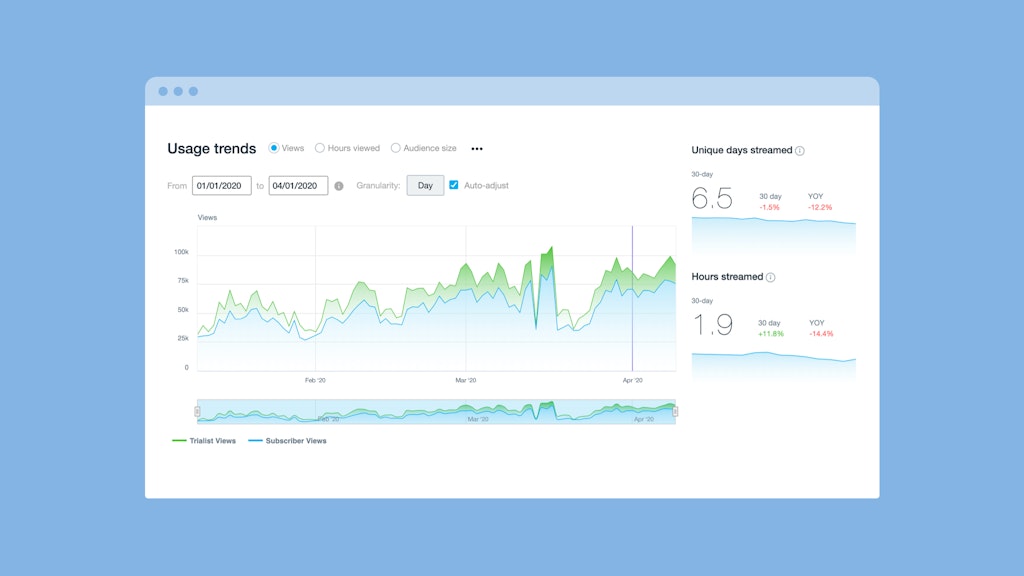Viewport: 1024px width, 576px height.
Task: Click the right handle of the range navigator
Action: 675,412
